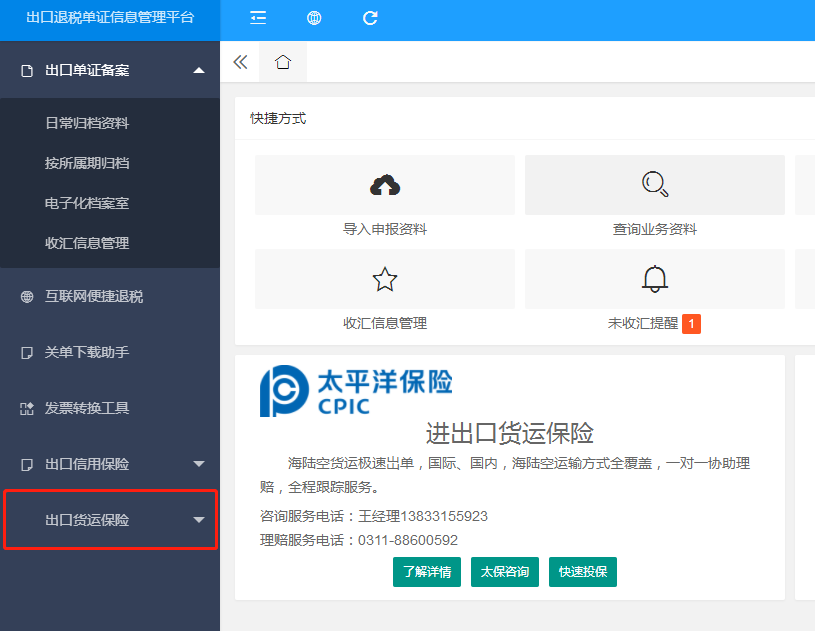The height and width of the screenshot is (631, 815).
Task: Click the 出口退税单证信息管理平台 title
Action: click(x=110, y=17)
